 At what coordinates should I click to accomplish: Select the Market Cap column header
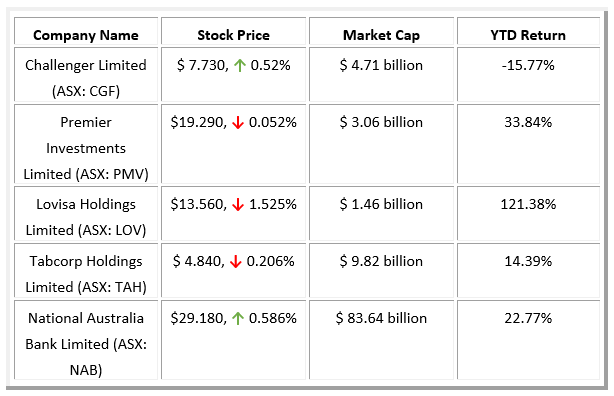[x=381, y=35]
